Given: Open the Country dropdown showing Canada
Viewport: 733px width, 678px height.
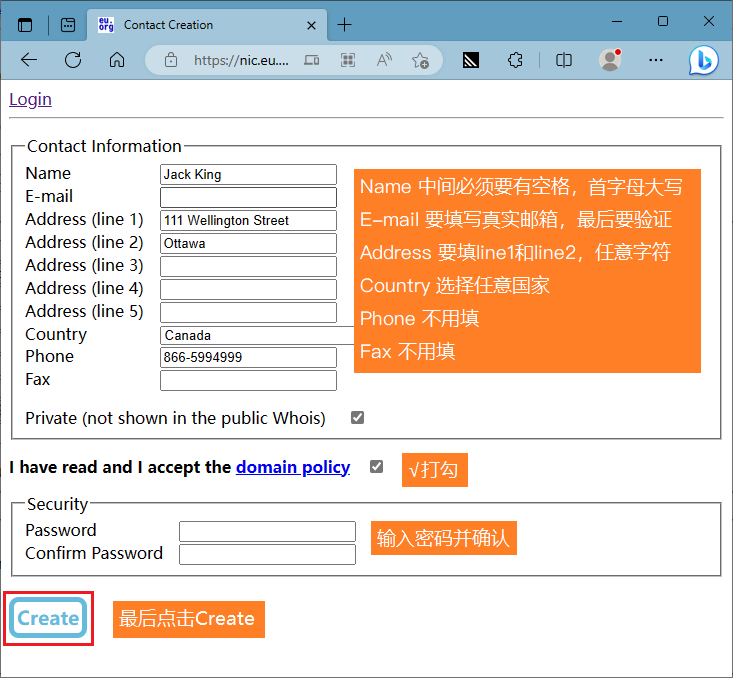Looking at the screenshot, I should coord(256,335).
